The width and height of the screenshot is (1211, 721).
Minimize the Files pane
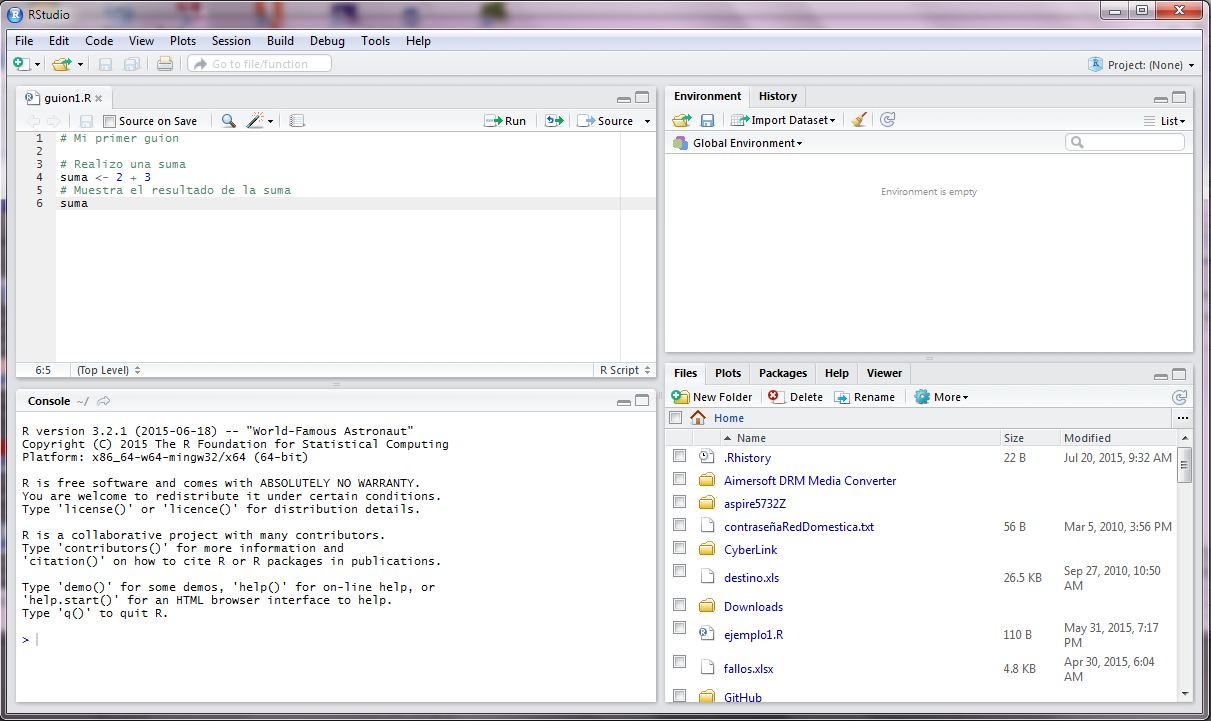pos(1161,375)
